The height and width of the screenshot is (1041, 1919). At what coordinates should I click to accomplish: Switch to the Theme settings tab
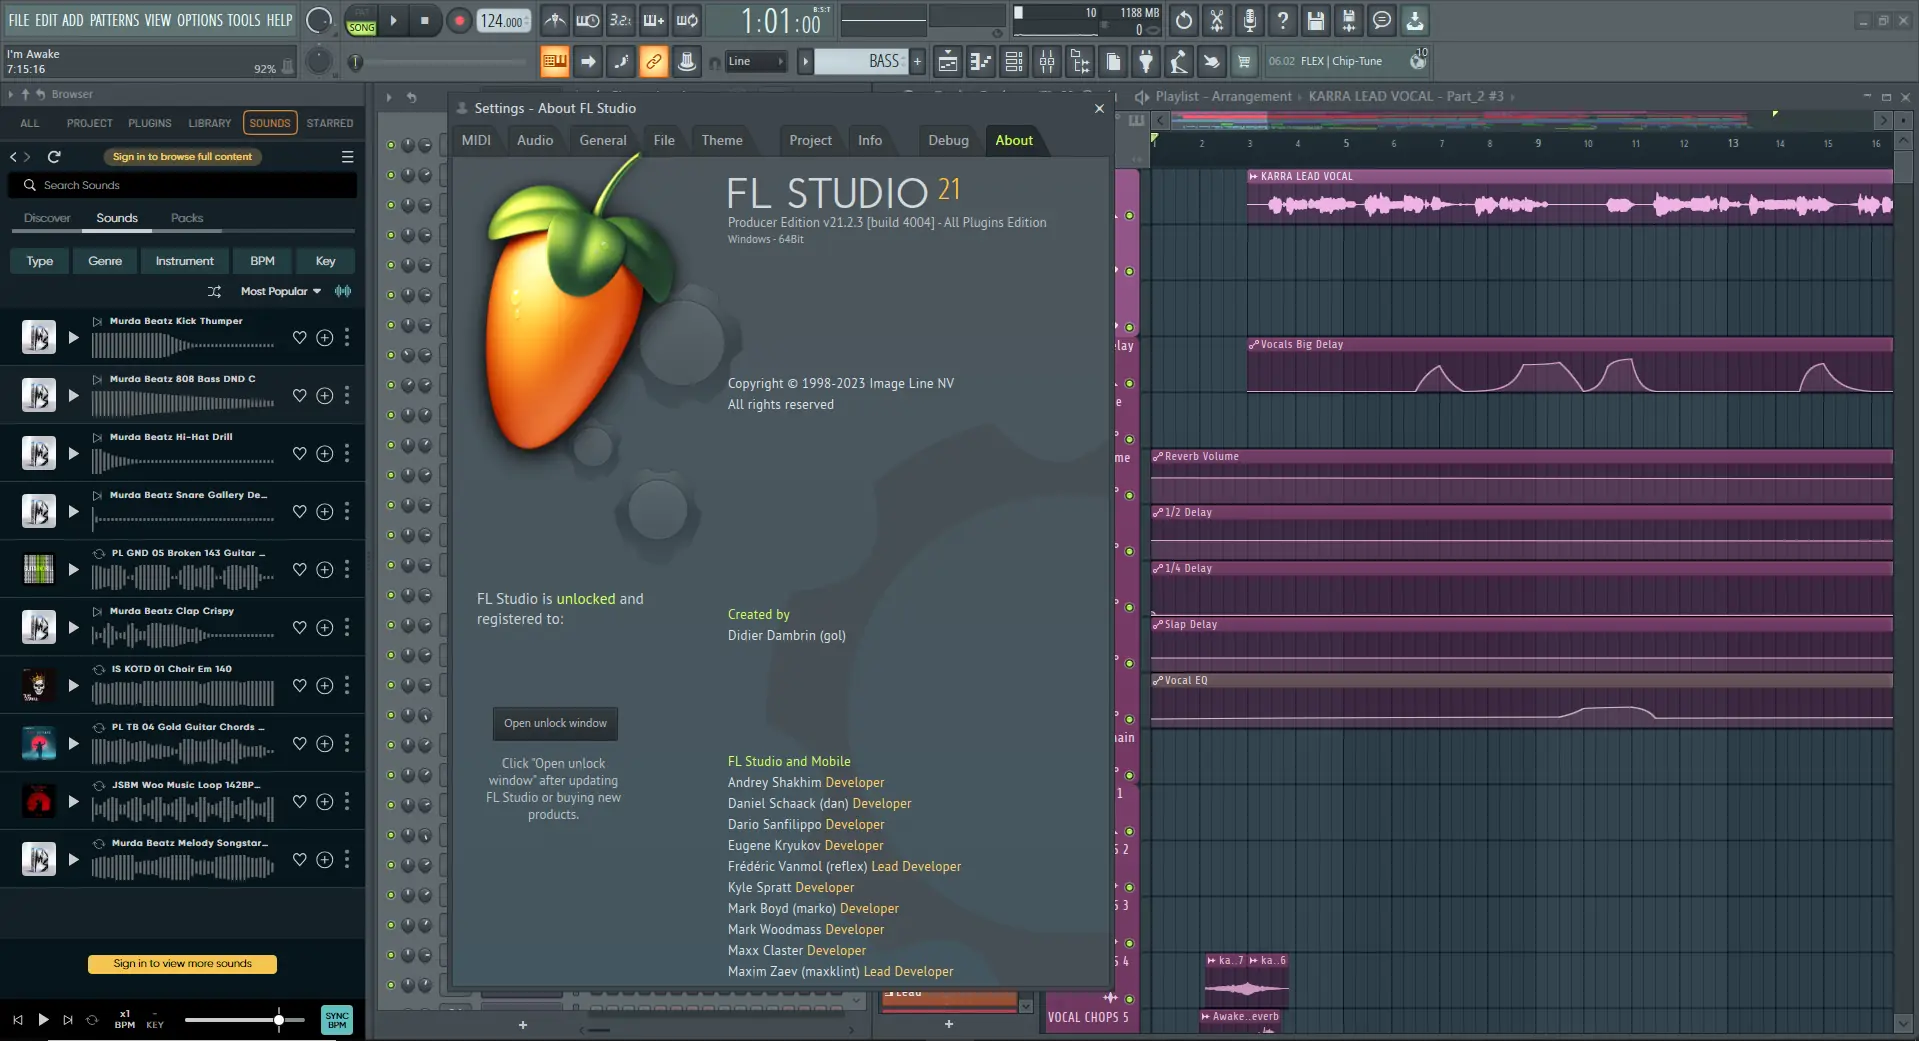722,140
